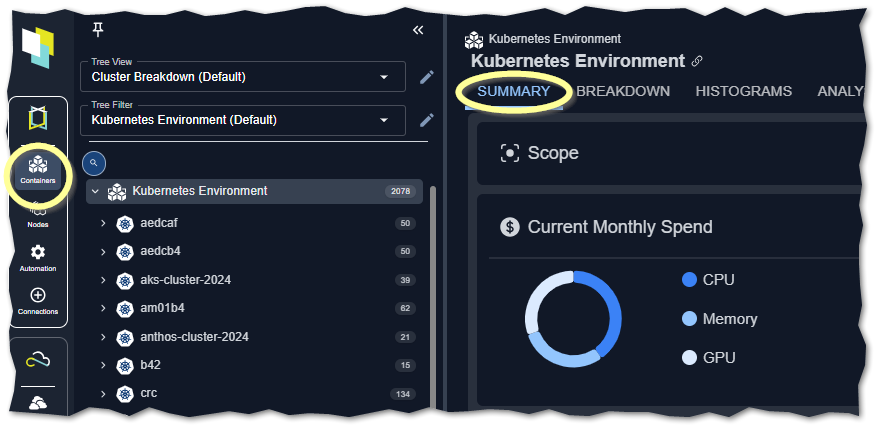Viewport: 878px width, 427px height.
Task: Click the crc cluster helm icon
Action: click(x=124, y=394)
